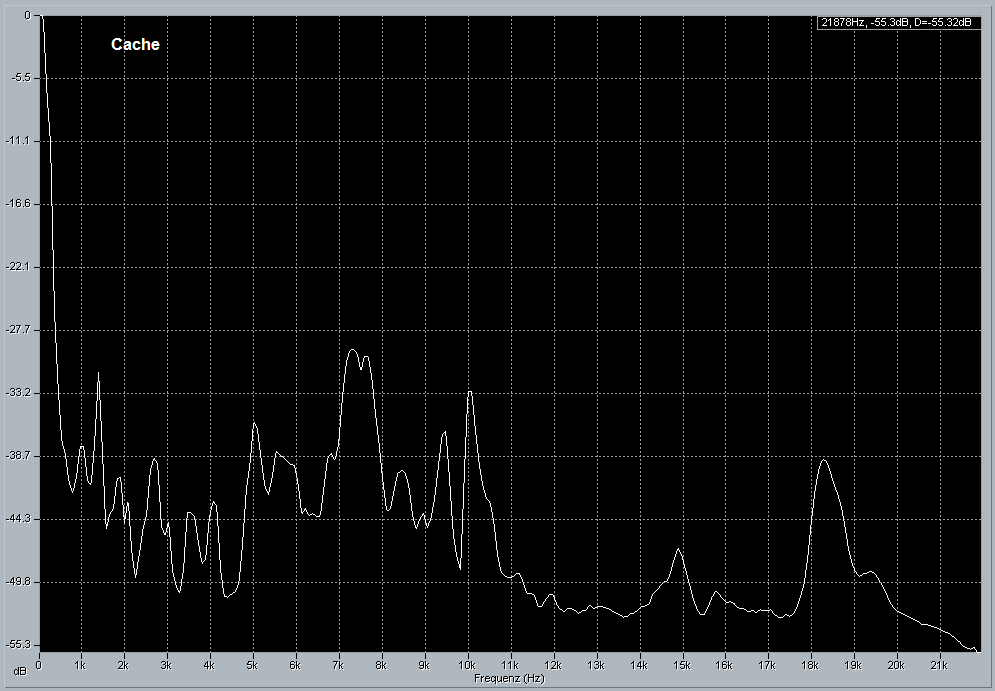The width and height of the screenshot is (995, 691).
Task: Select the '10k' frequency axis tick
Action: 467,666
